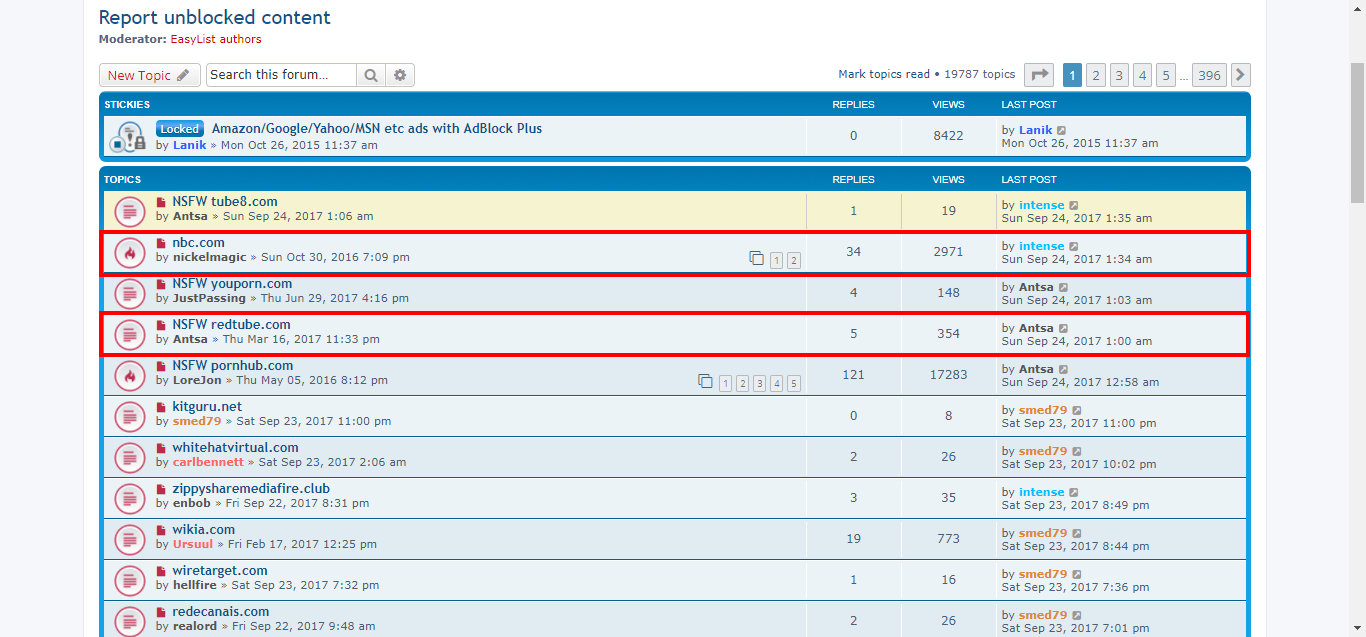The image size is (1366, 637).
Task: Focus the Search this forum field
Action: coord(282,75)
